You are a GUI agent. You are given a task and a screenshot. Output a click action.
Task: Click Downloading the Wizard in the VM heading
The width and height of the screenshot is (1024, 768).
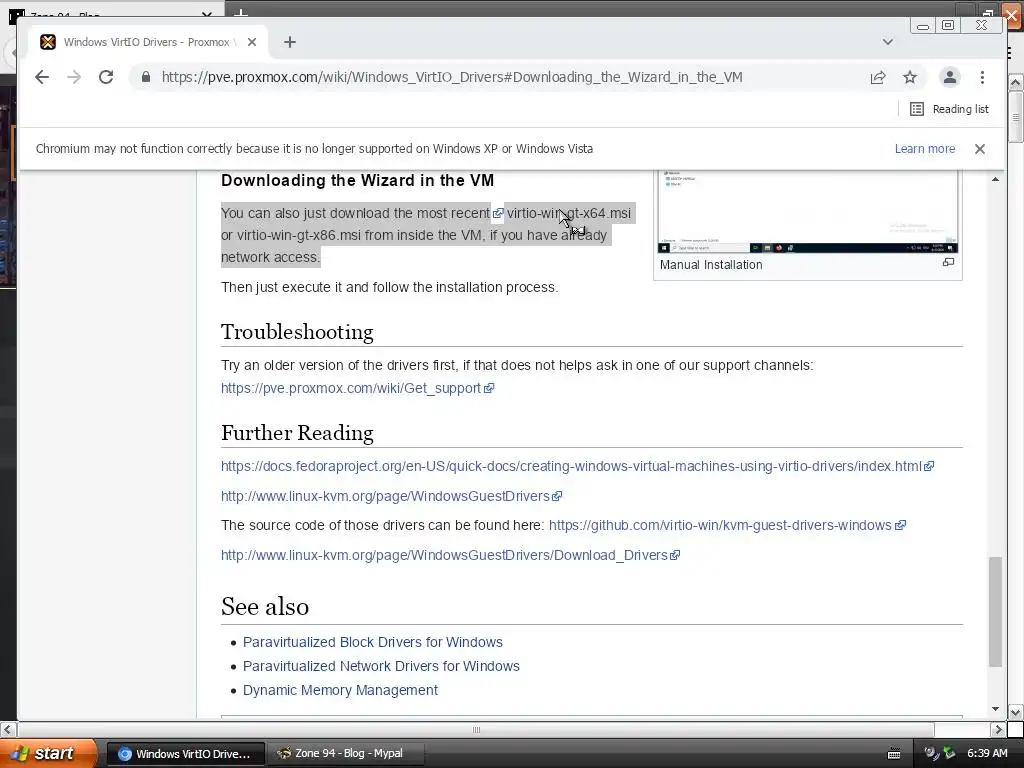point(357,180)
